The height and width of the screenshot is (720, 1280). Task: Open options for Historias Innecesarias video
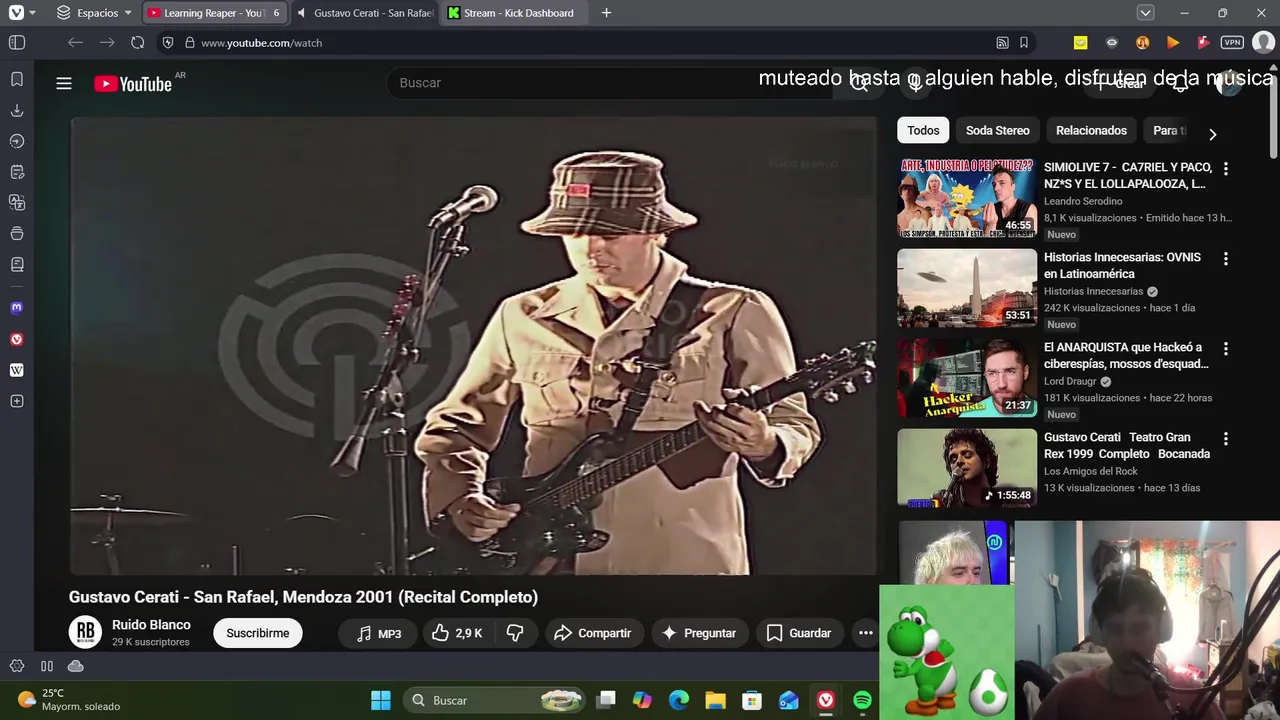1226,259
